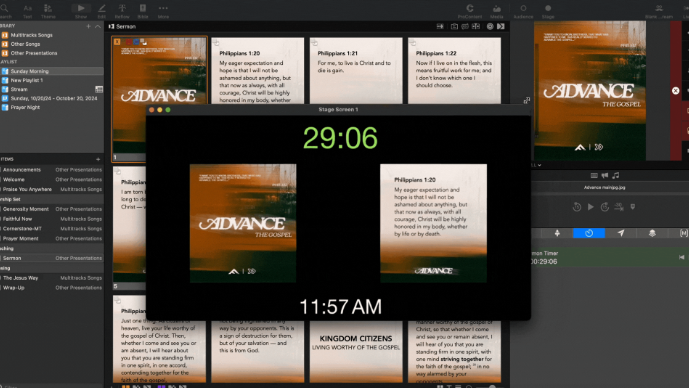Skip media forward with the skip-ahead button

605,207
